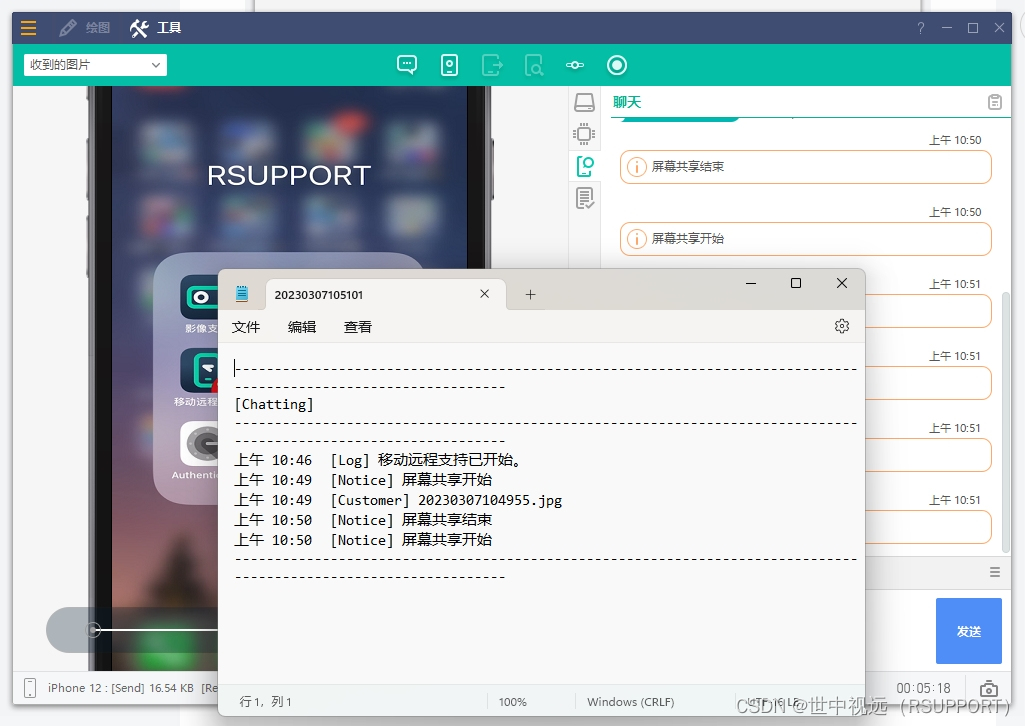Open the 编辑 menu in Notepad
This screenshot has width=1025, height=726.
click(x=302, y=327)
